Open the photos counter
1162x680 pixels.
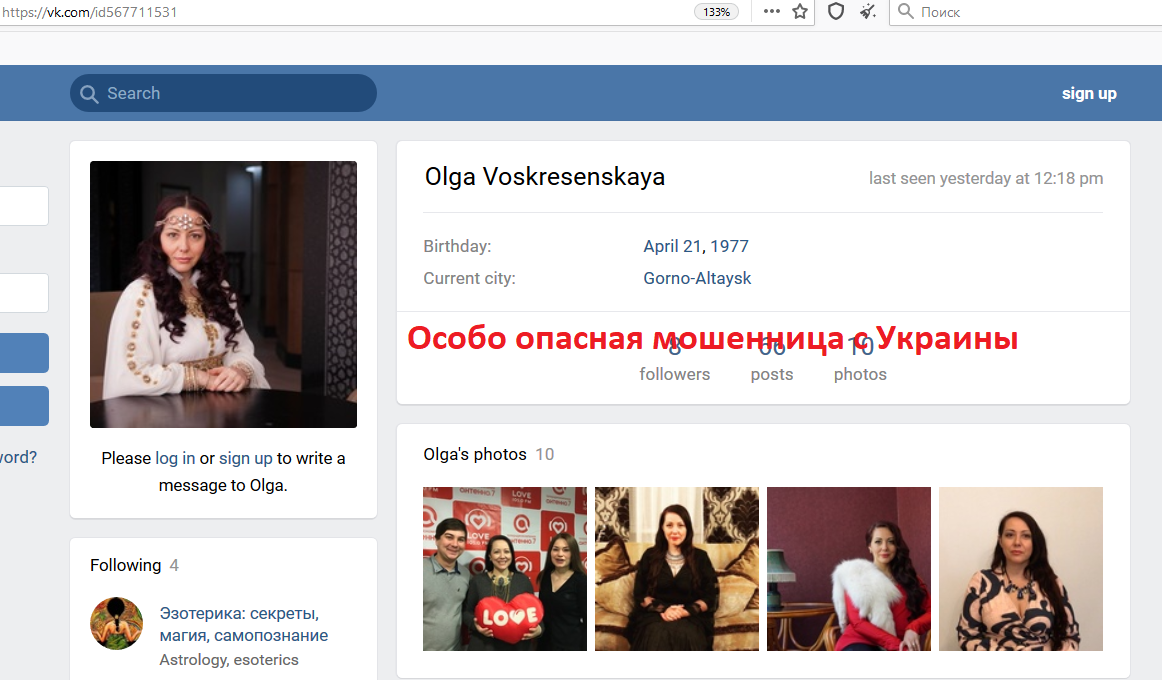click(x=860, y=361)
